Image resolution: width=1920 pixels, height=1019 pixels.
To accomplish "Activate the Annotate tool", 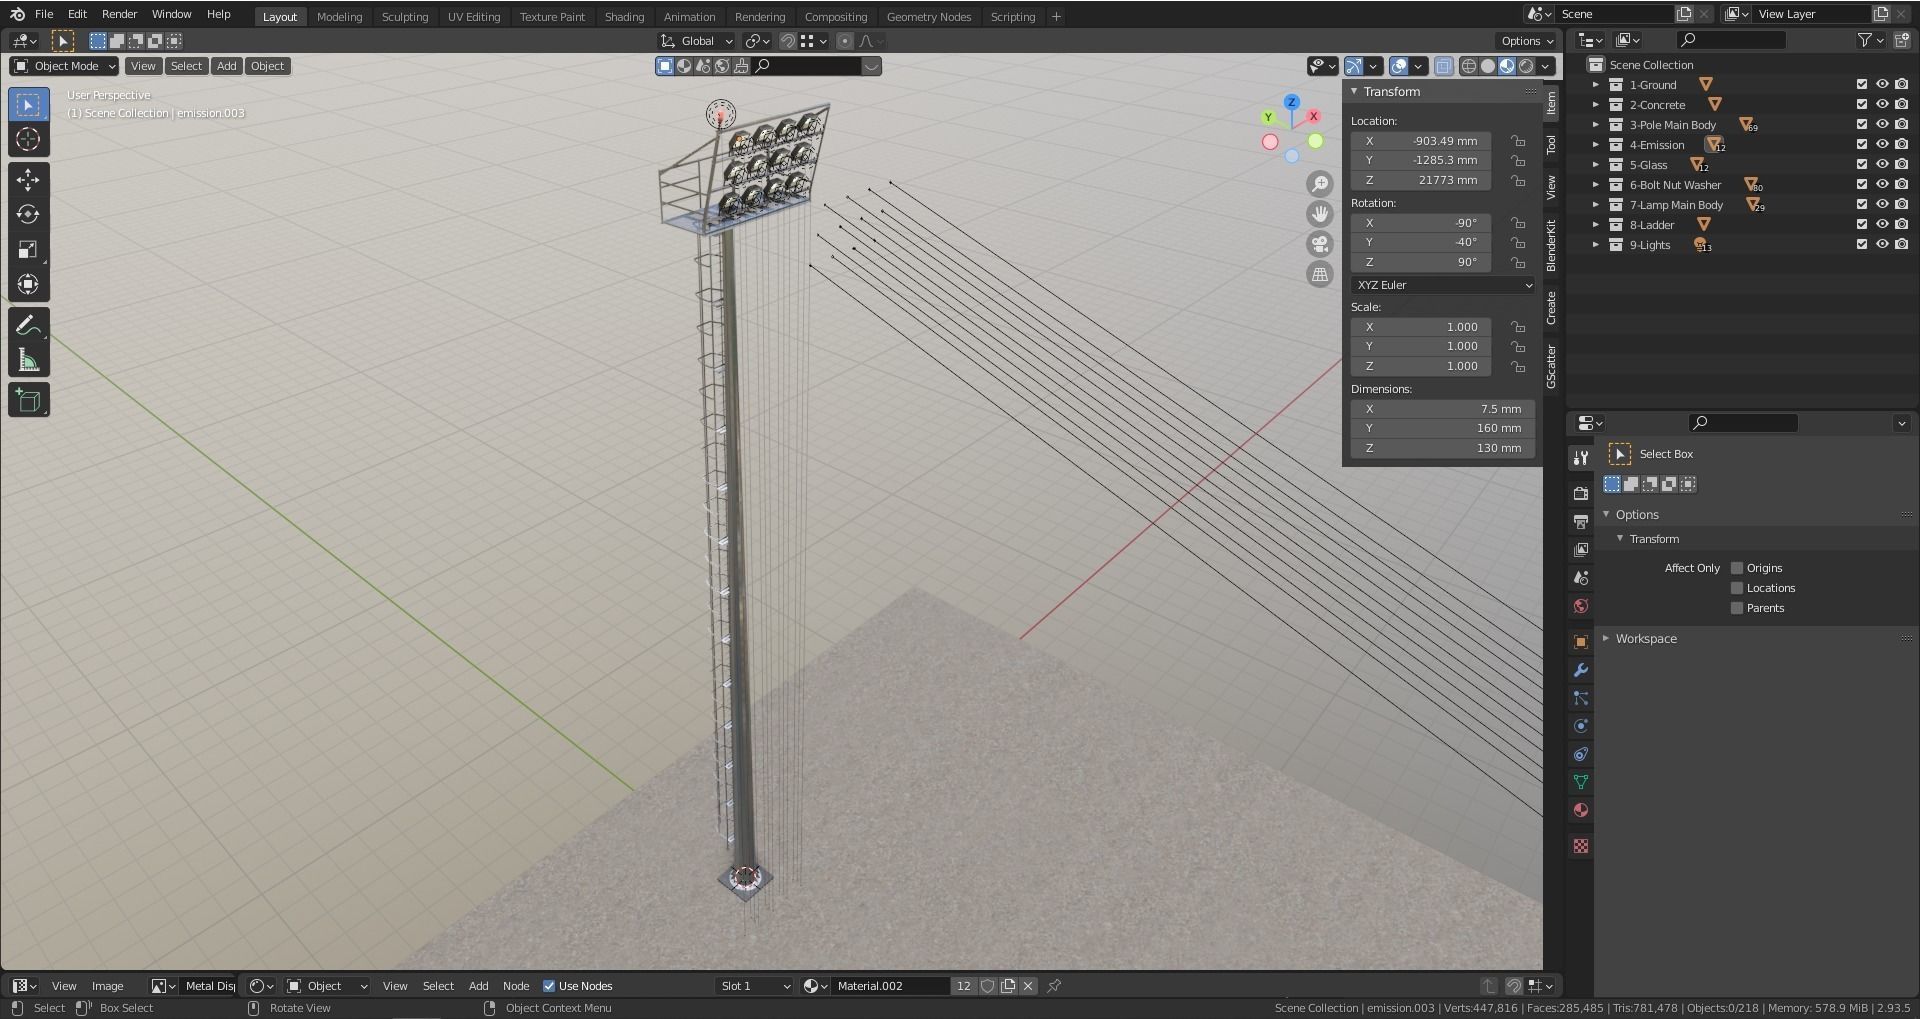I will coord(28,323).
